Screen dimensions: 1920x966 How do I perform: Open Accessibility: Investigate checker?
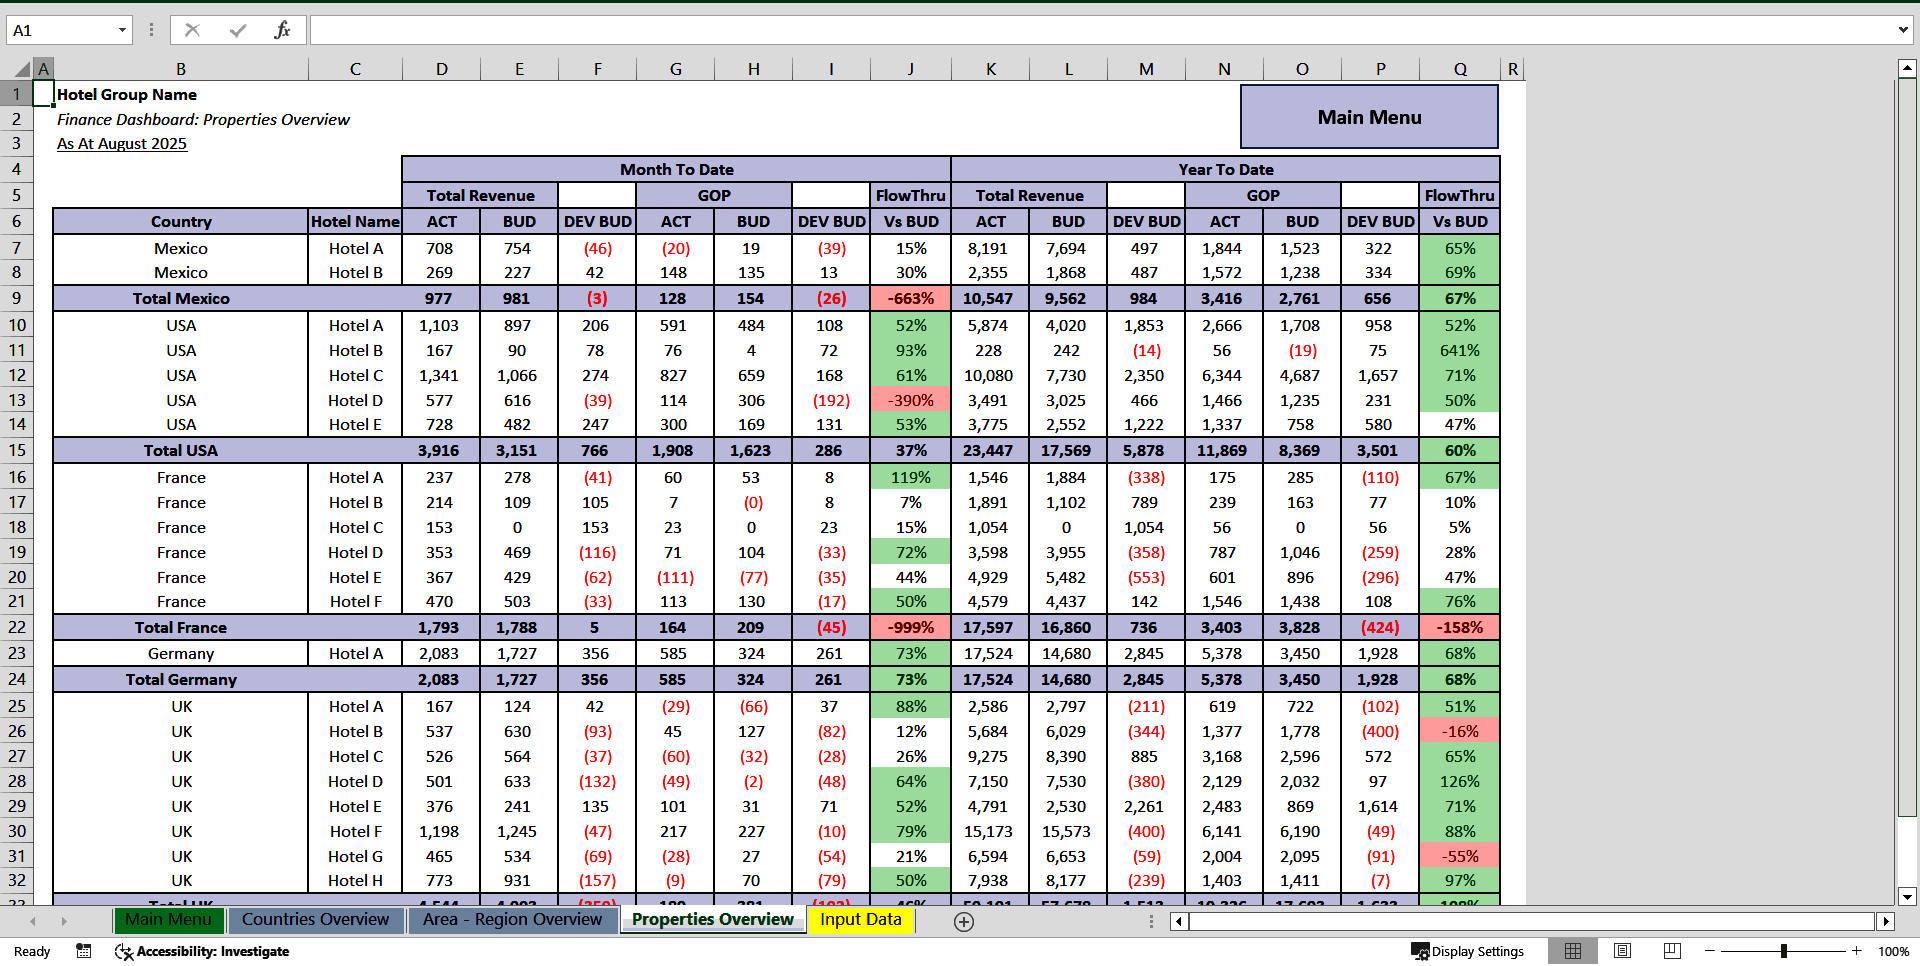click(x=202, y=951)
